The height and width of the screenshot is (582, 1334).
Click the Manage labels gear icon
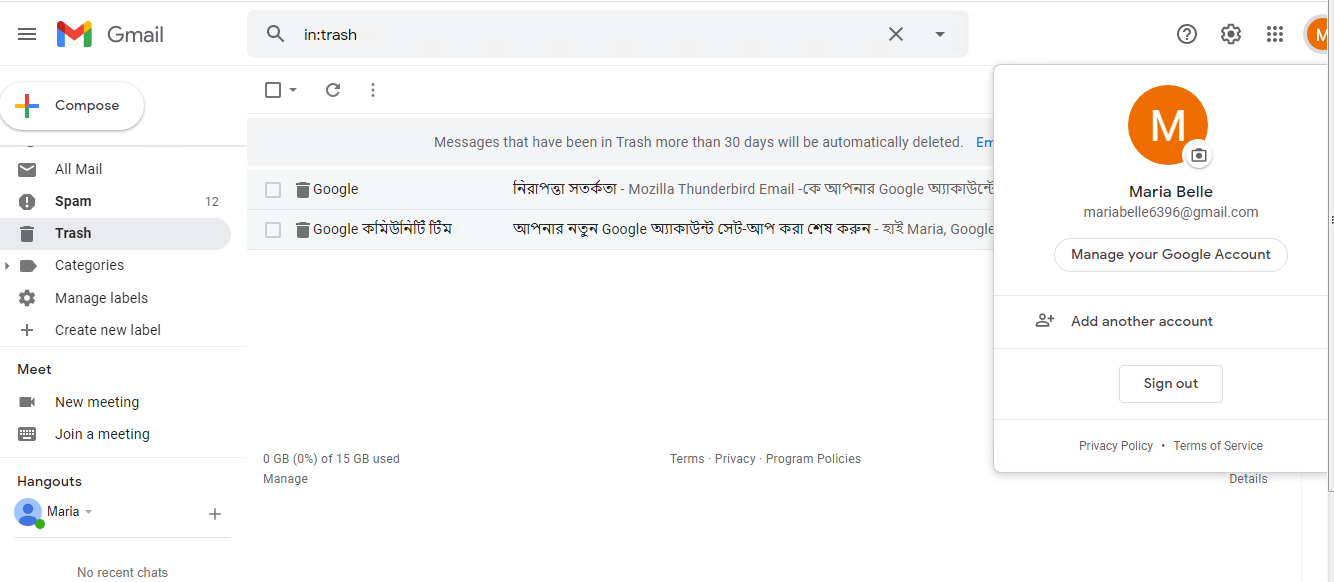(x=27, y=298)
